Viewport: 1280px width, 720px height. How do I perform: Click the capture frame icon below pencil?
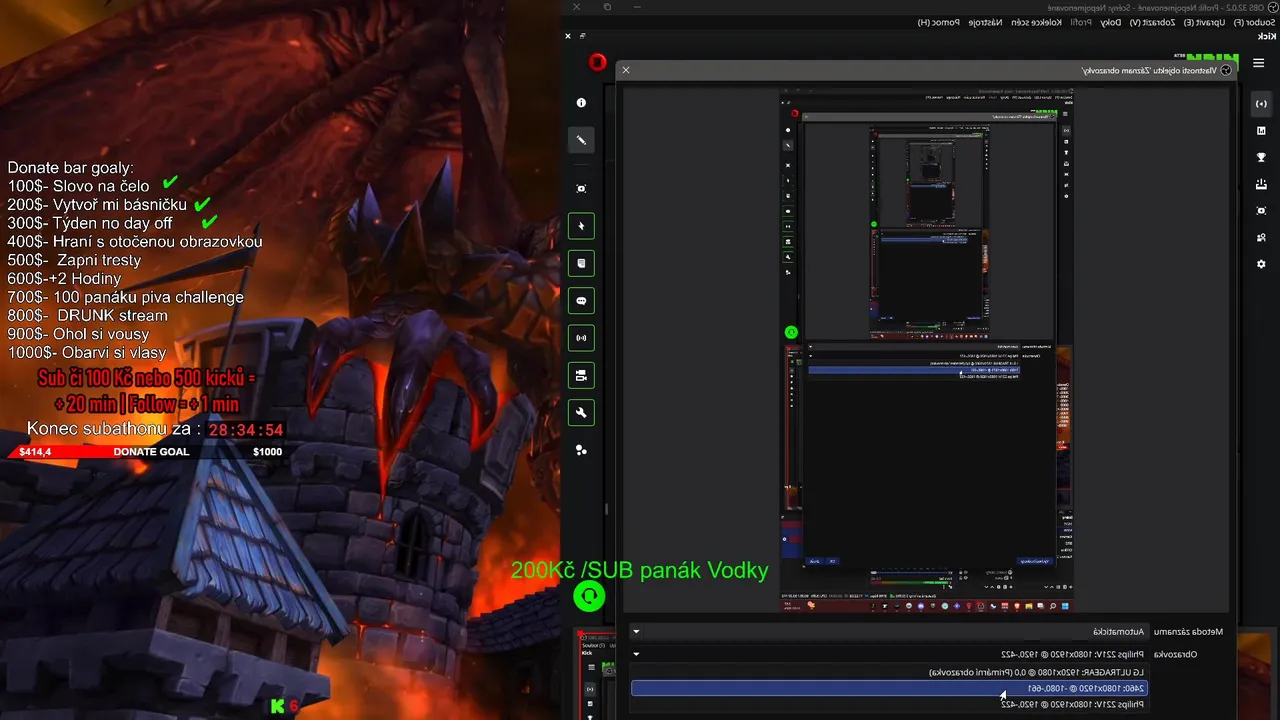click(x=581, y=188)
